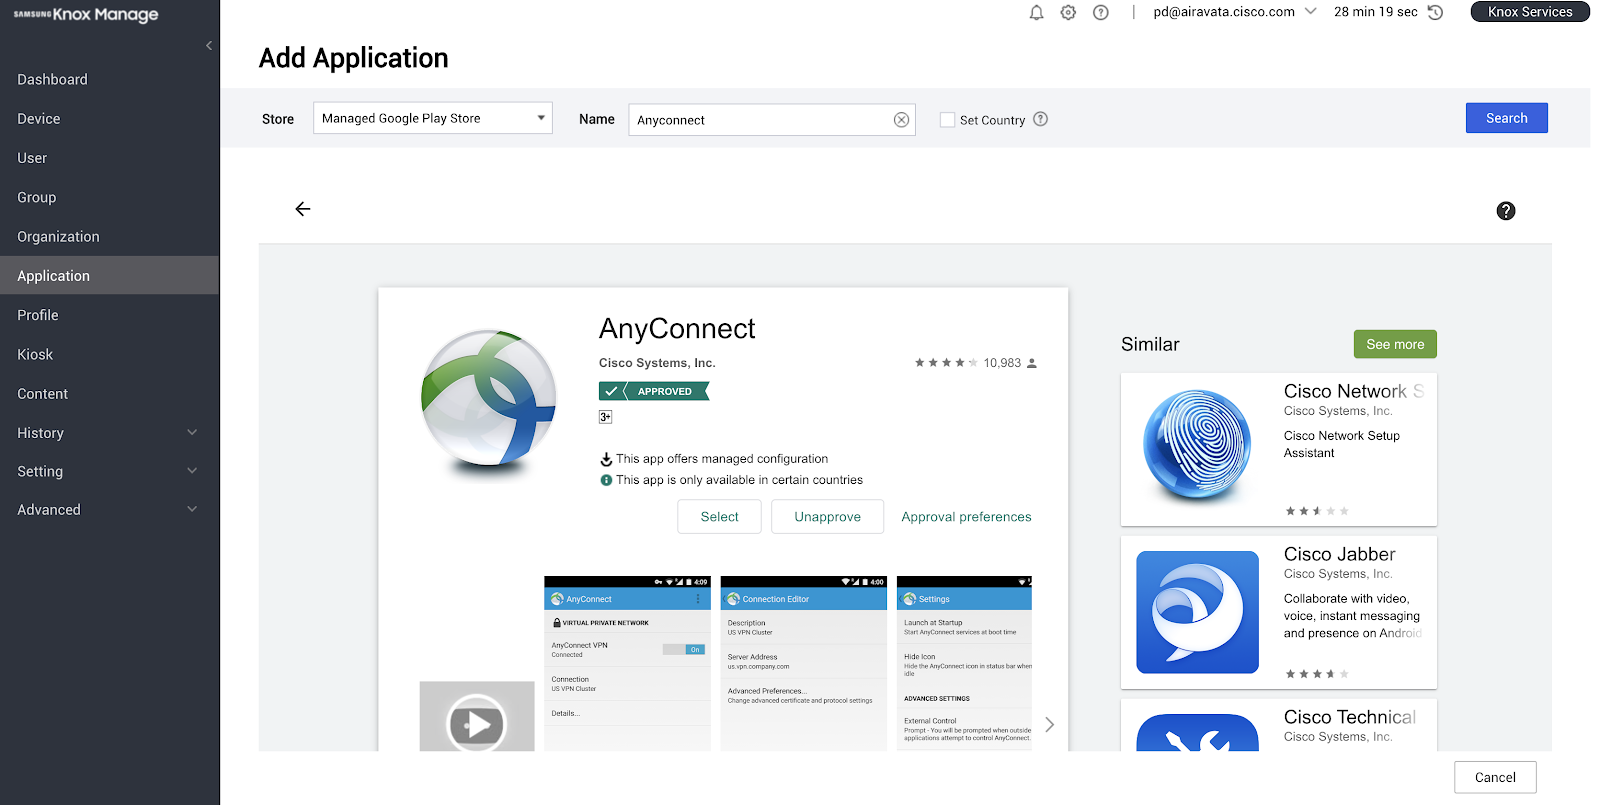Image resolution: width=1600 pixels, height=805 pixels.
Task: Click See more for similar apps
Action: pyautogui.click(x=1395, y=344)
